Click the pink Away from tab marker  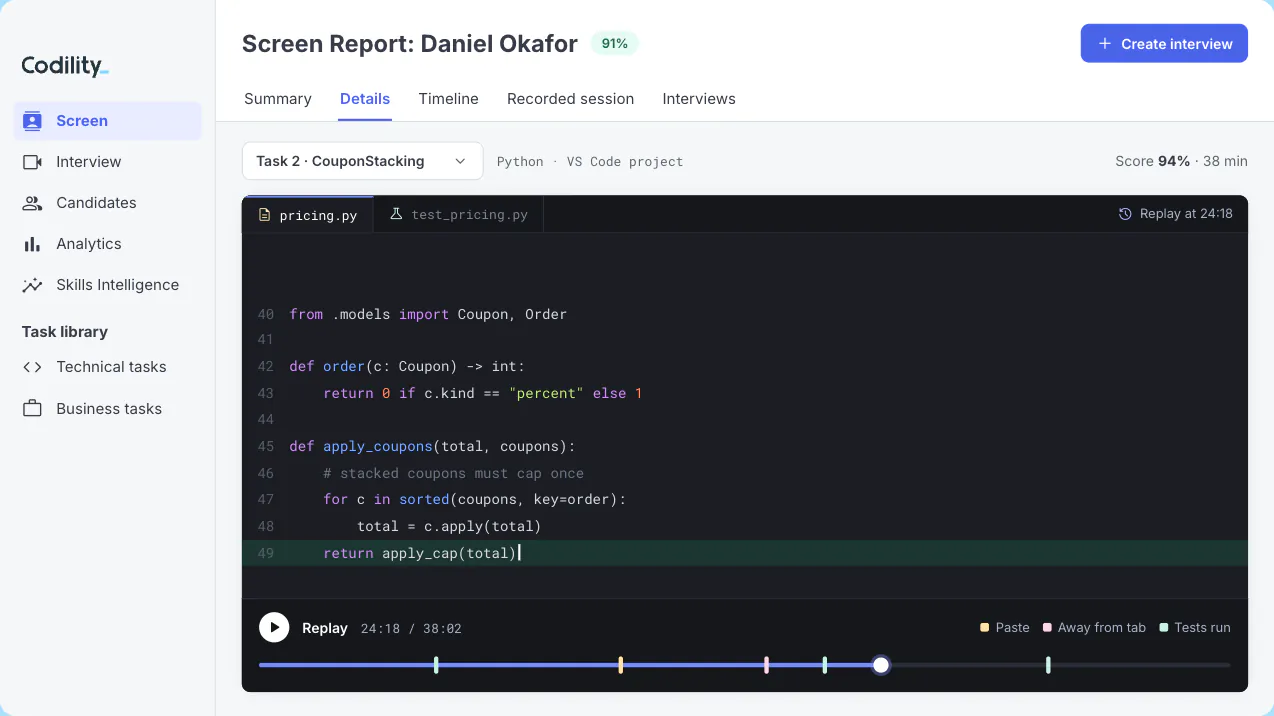(766, 665)
